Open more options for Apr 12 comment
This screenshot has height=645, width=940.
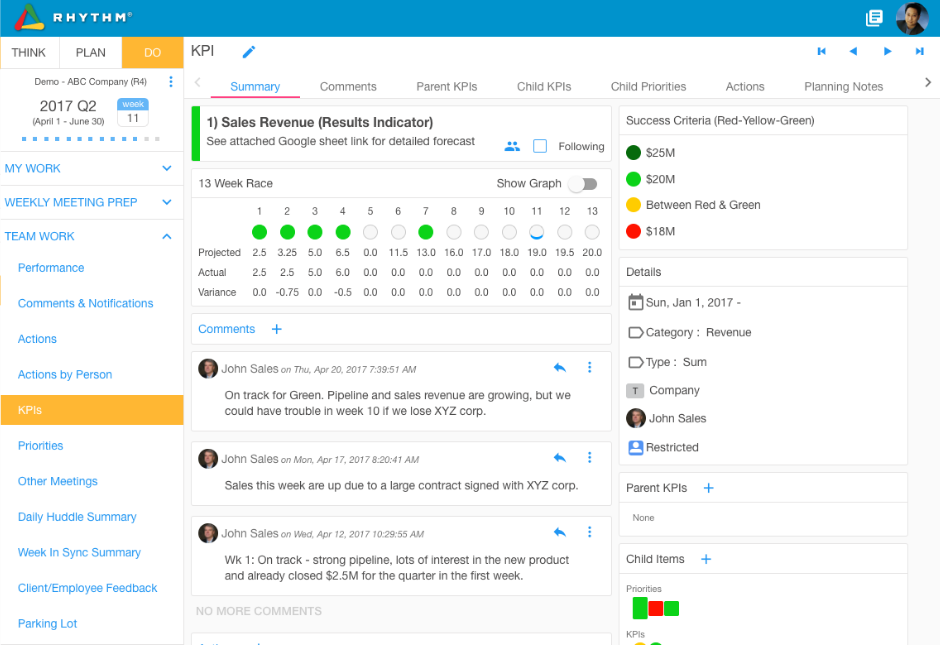coord(589,532)
